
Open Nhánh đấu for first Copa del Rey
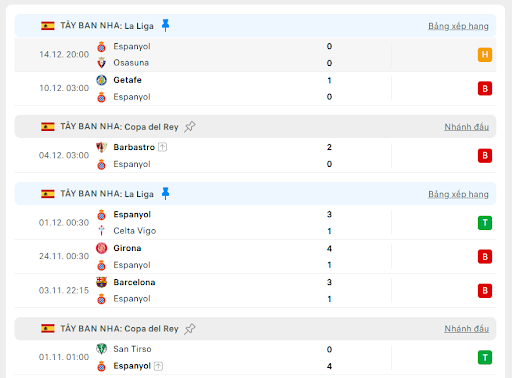click(x=466, y=127)
